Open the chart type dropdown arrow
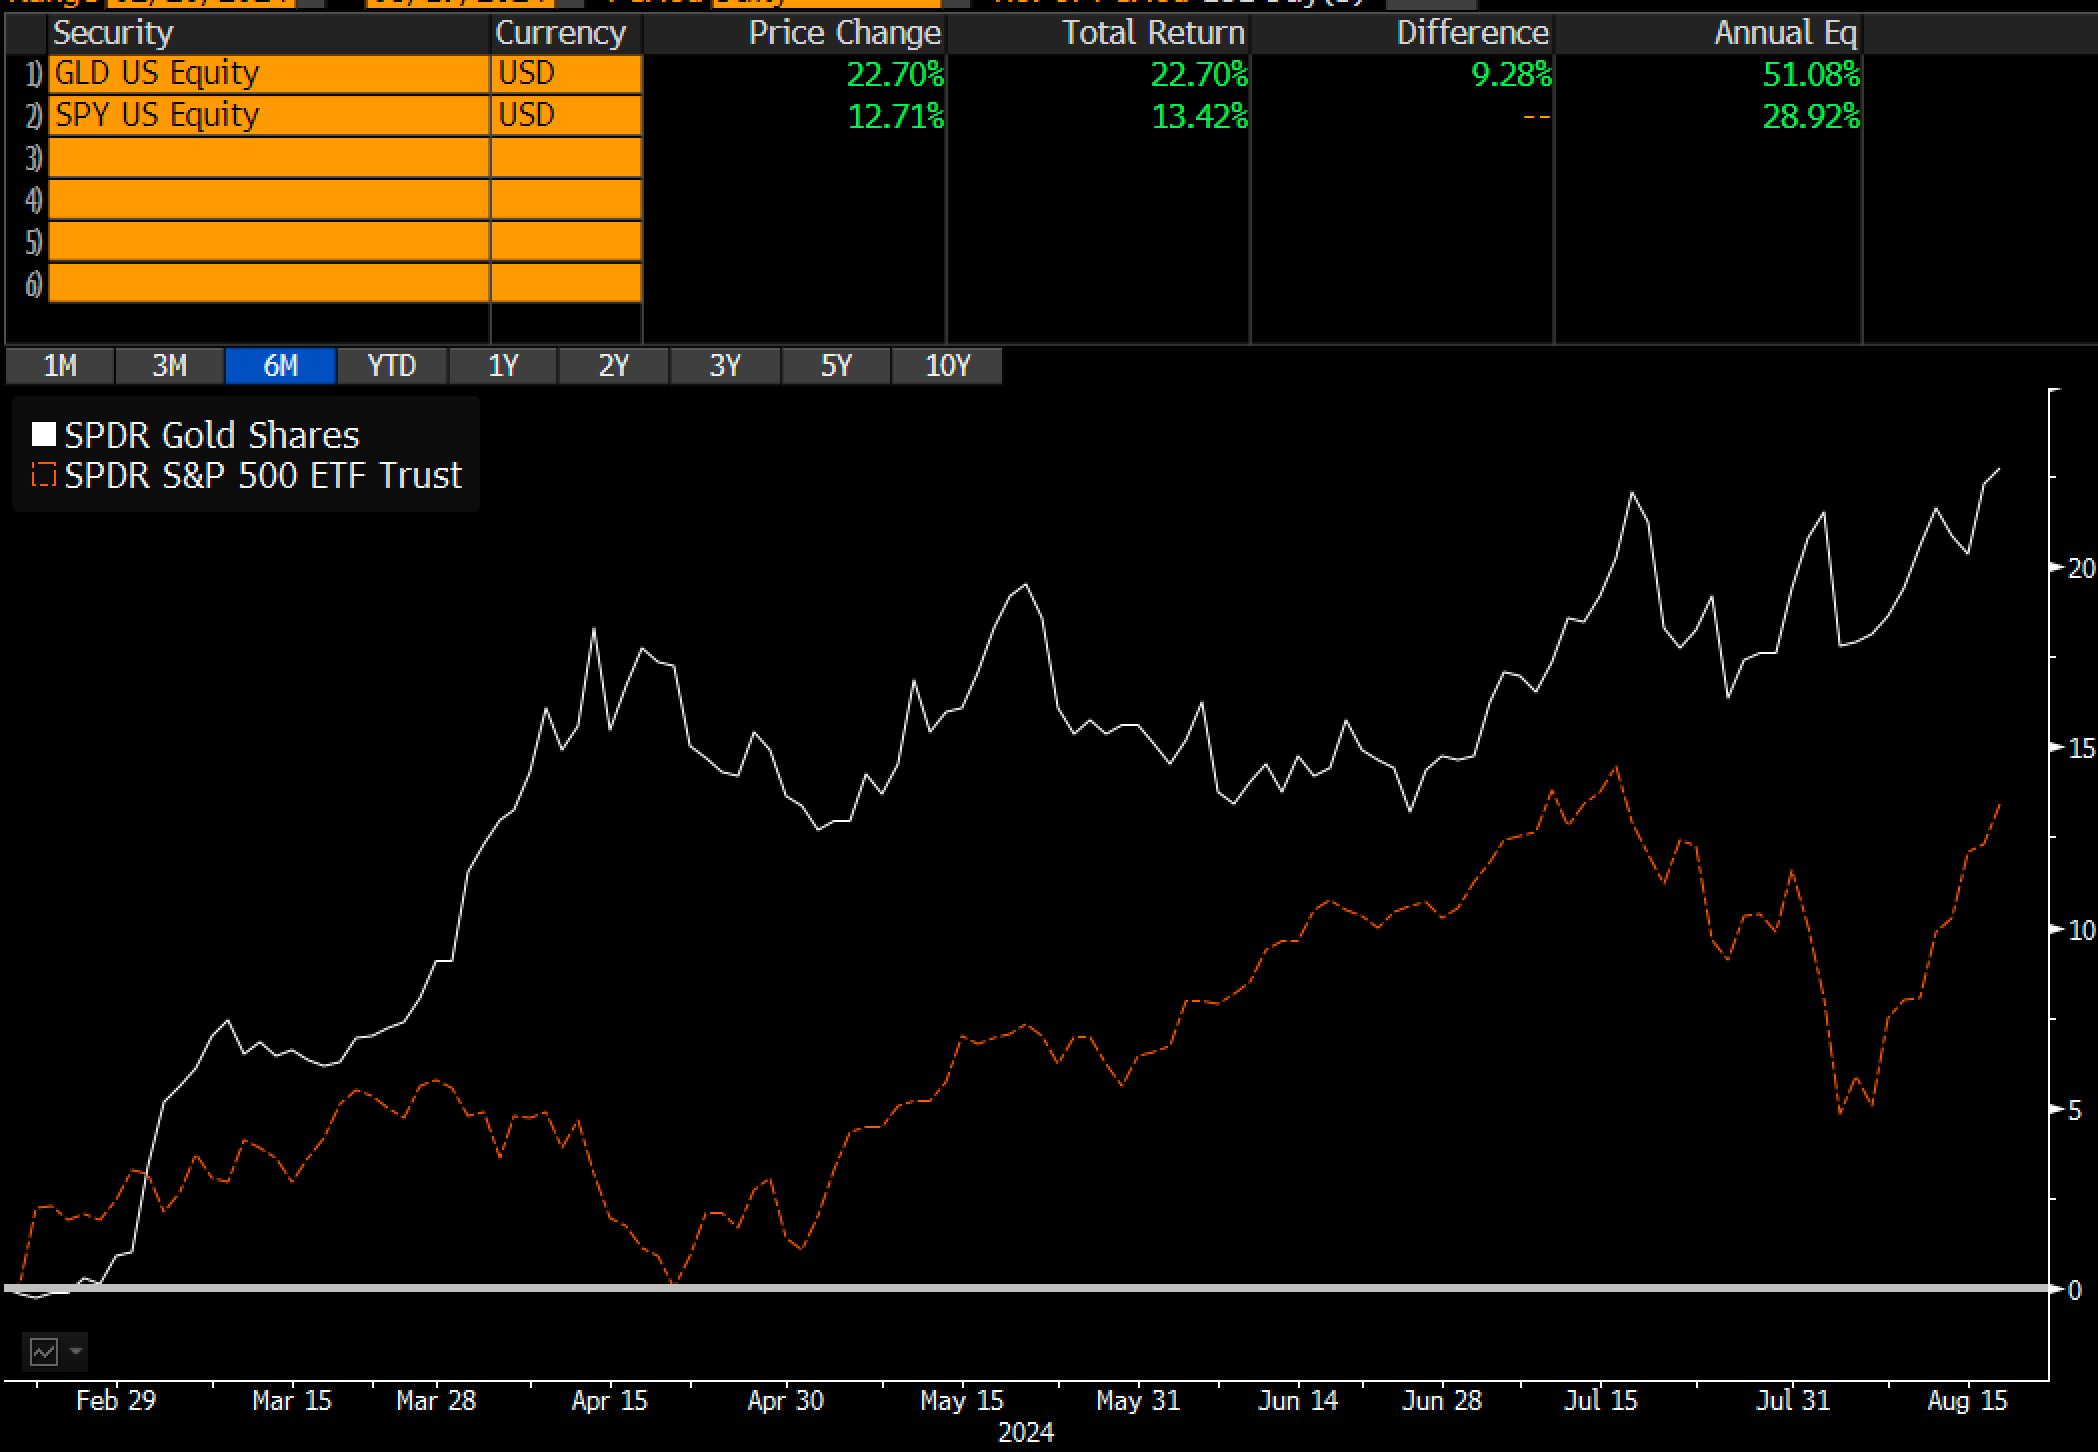Screen dimensions: 2098x1452 pyautogui.click(x=76, y=1352)
